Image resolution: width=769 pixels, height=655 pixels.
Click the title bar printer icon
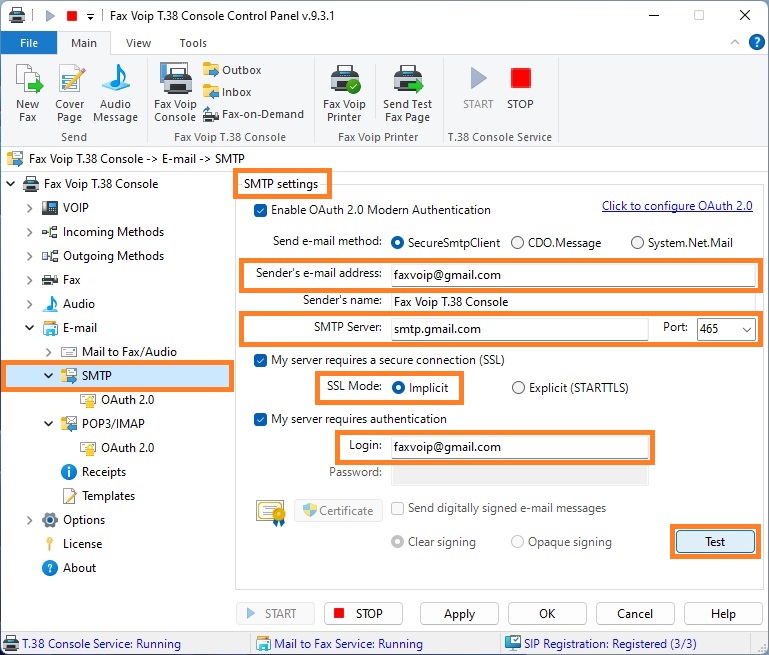[17, 16]
